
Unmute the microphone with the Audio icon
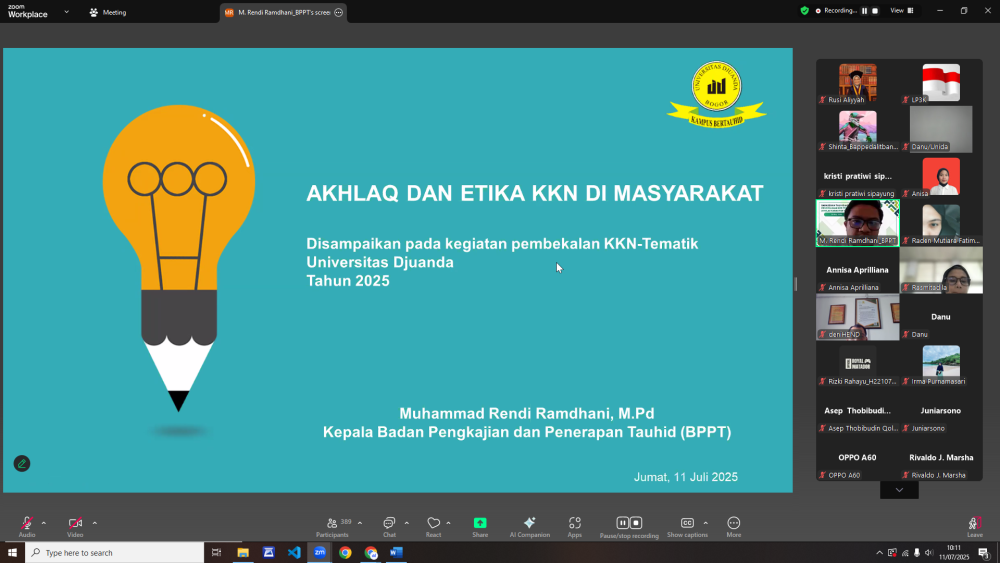click(x=27, y=523)
